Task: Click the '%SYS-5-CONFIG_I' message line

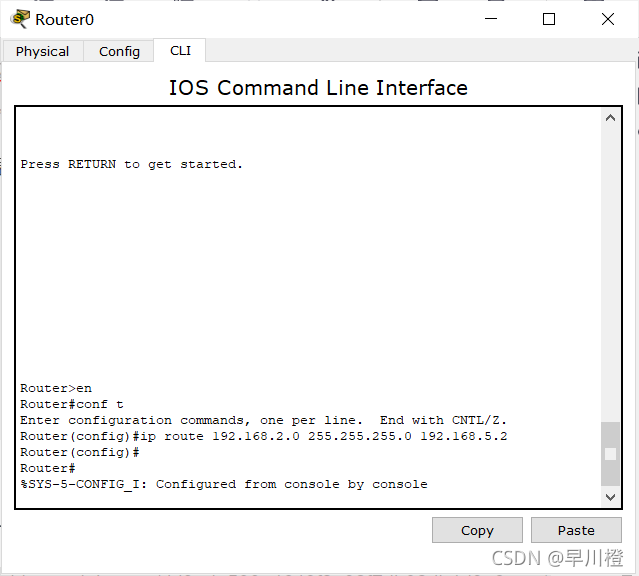Action: click(x=224, y=484)
